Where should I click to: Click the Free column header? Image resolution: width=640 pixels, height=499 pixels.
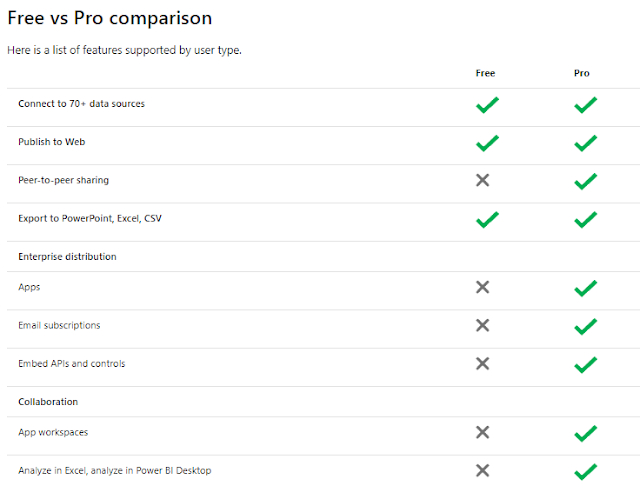[485, 73]
